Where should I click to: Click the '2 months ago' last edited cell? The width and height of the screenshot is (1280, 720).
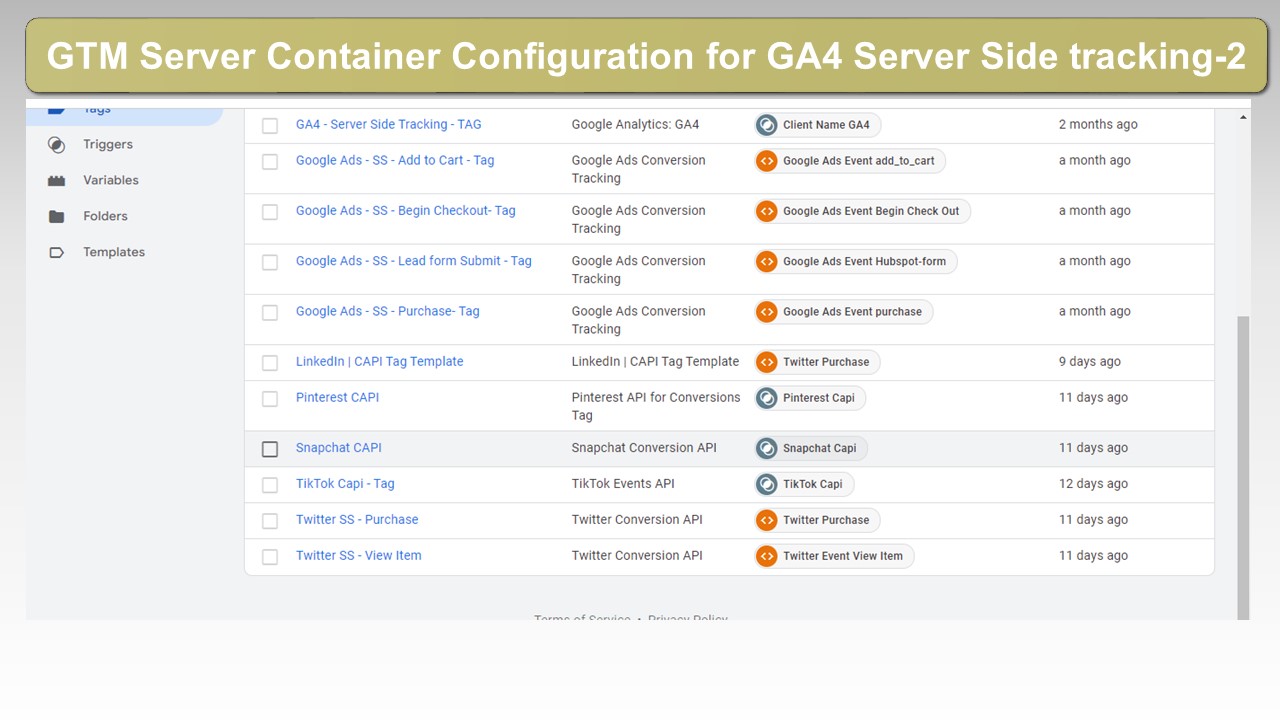1098,124
